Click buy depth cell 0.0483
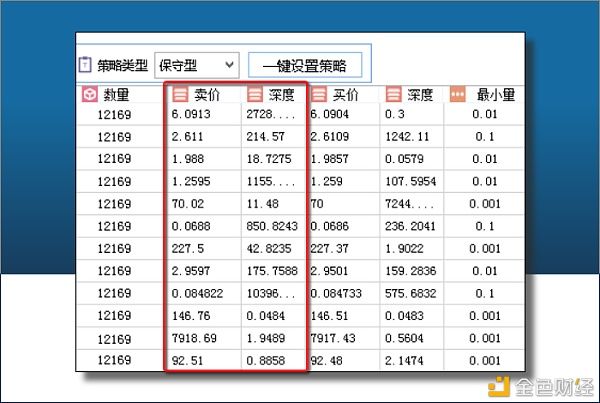This screenshot has width=600, height=403. pyautogui.click(x=404, y=316)
